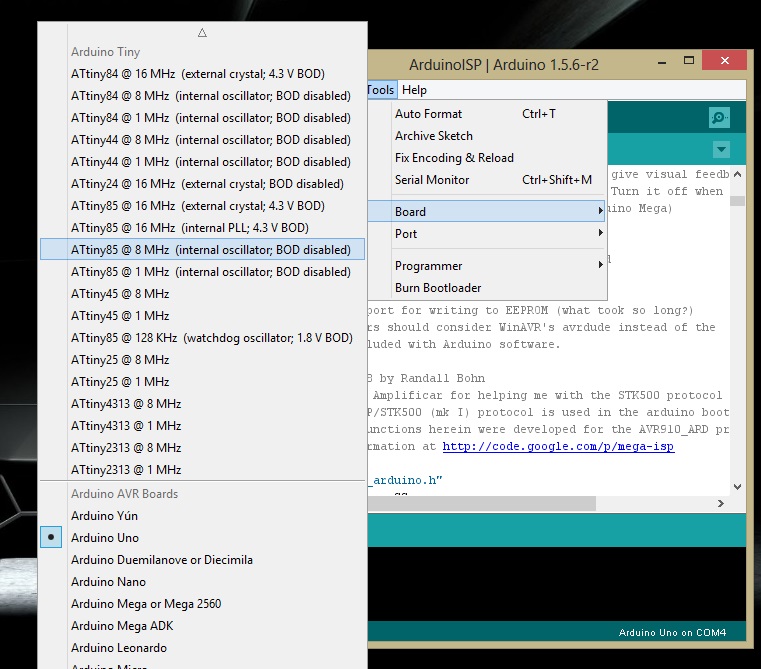Pick ATtiny25 @ 1 MHz board

coord(202,382)
